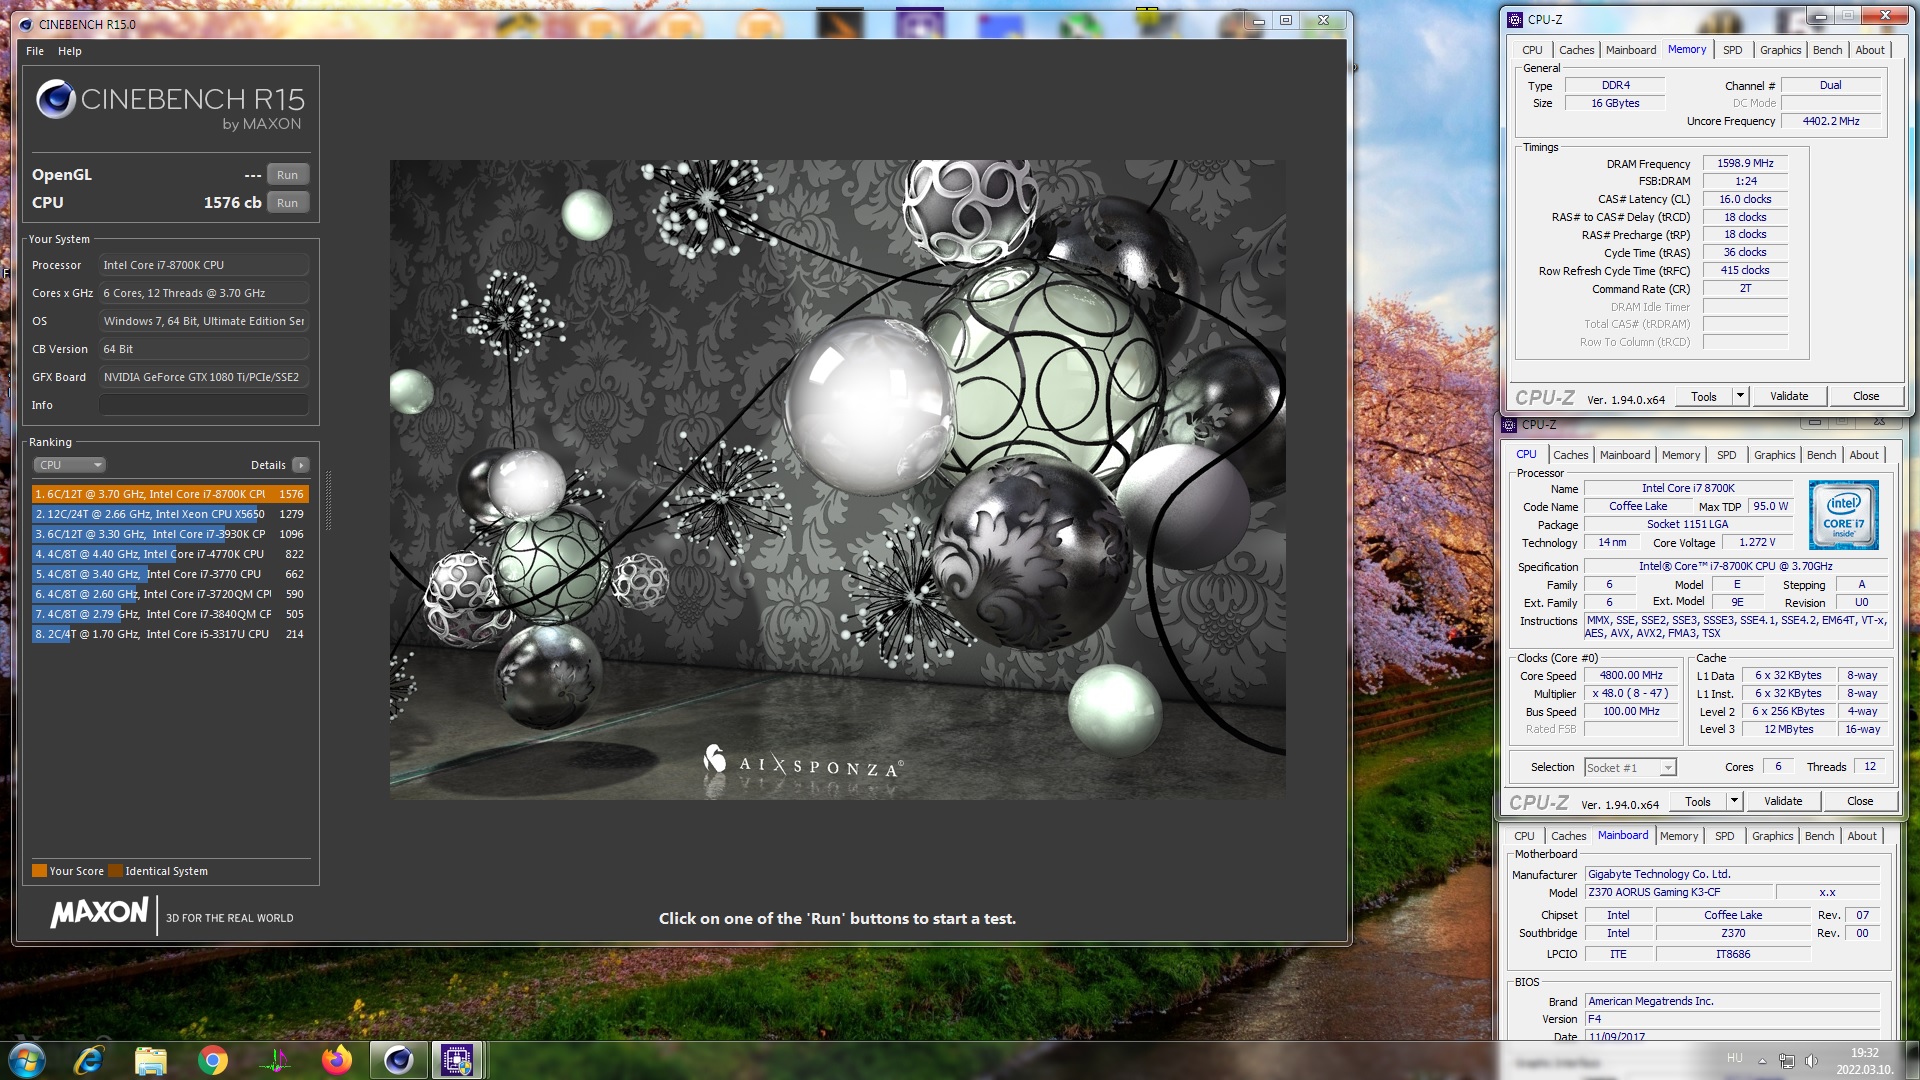1920x1080 pixels.
Task: Click the Identical System legend swatch
Action: point(115,871)
